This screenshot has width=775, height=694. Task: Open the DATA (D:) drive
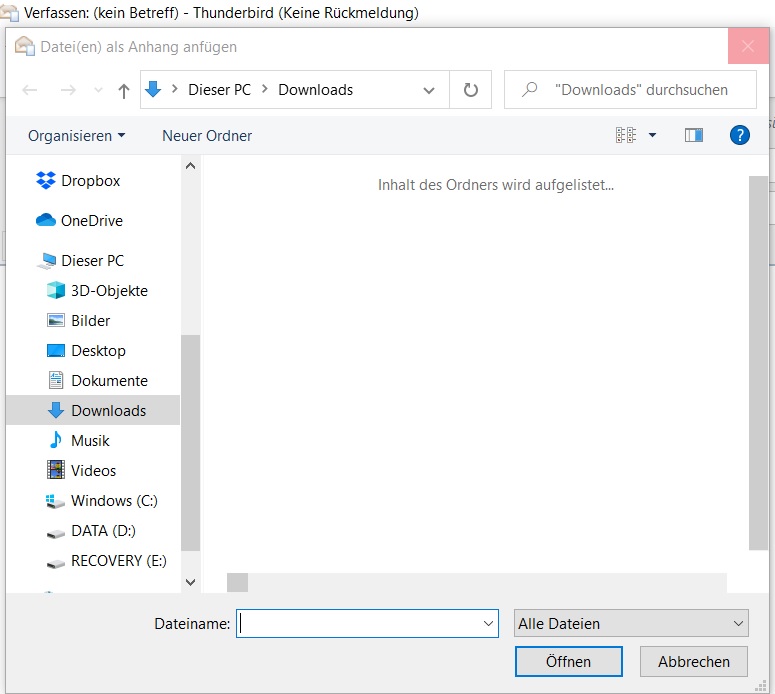[x=103, y=531]
